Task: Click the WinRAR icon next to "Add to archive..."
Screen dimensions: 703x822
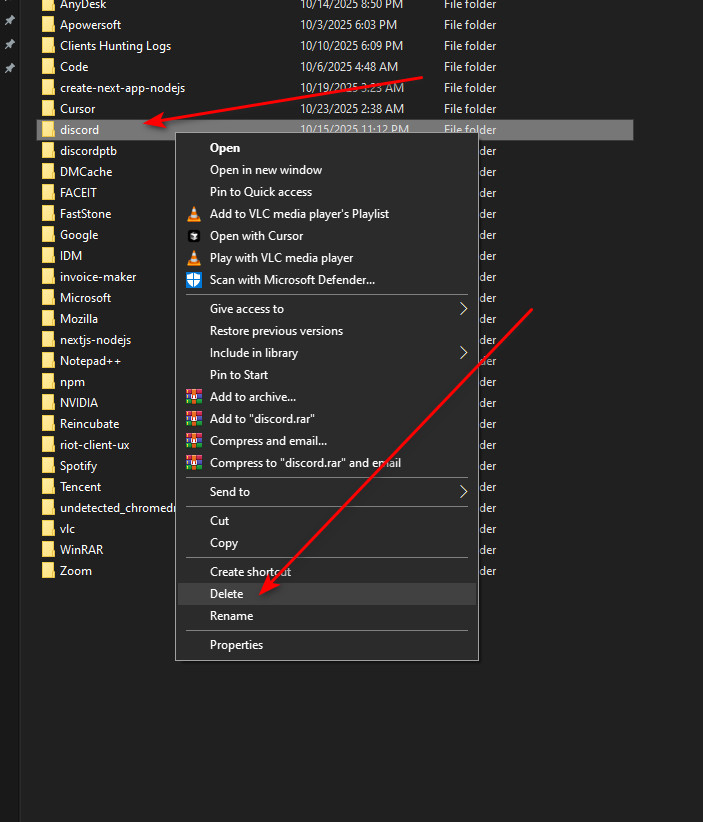Action: coord(193,397)
